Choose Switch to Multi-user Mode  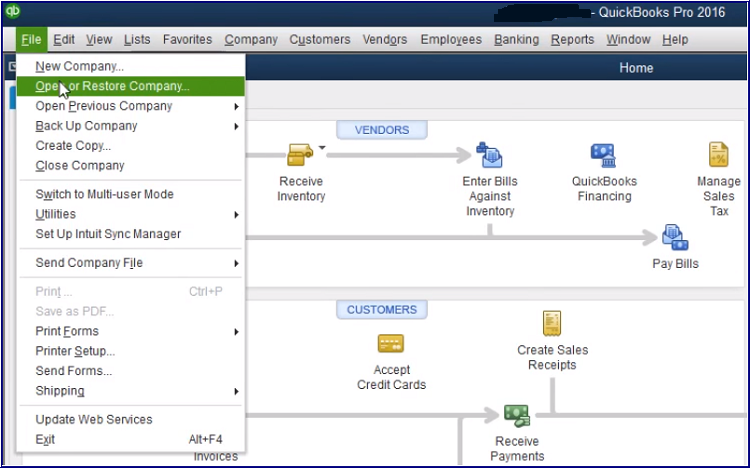131,194
